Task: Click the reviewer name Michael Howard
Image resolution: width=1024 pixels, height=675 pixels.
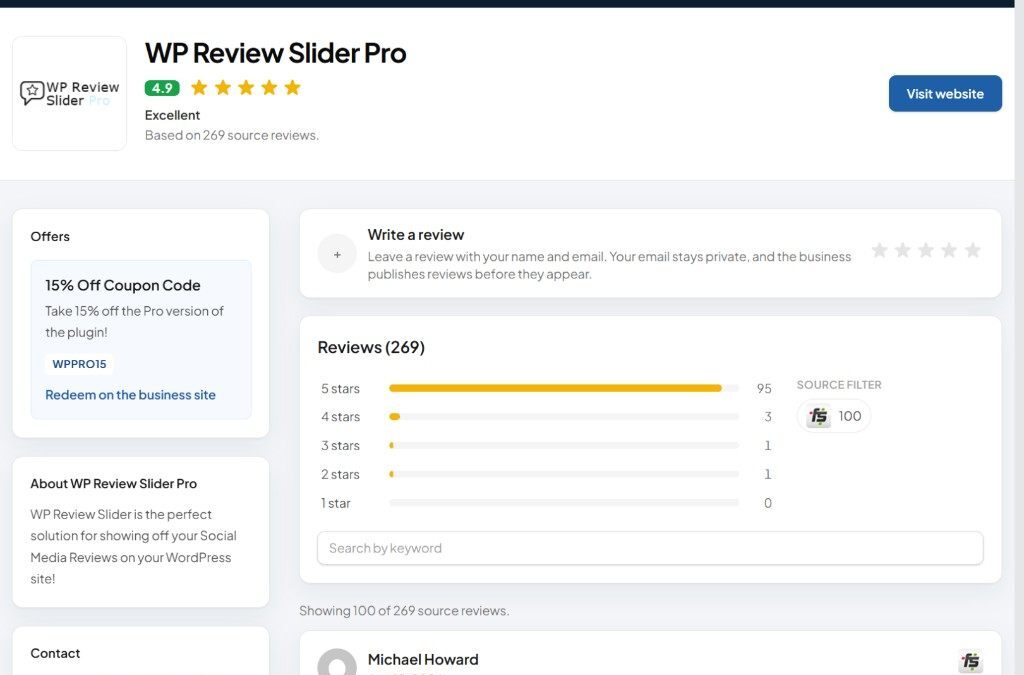Action: click(423, 659)
